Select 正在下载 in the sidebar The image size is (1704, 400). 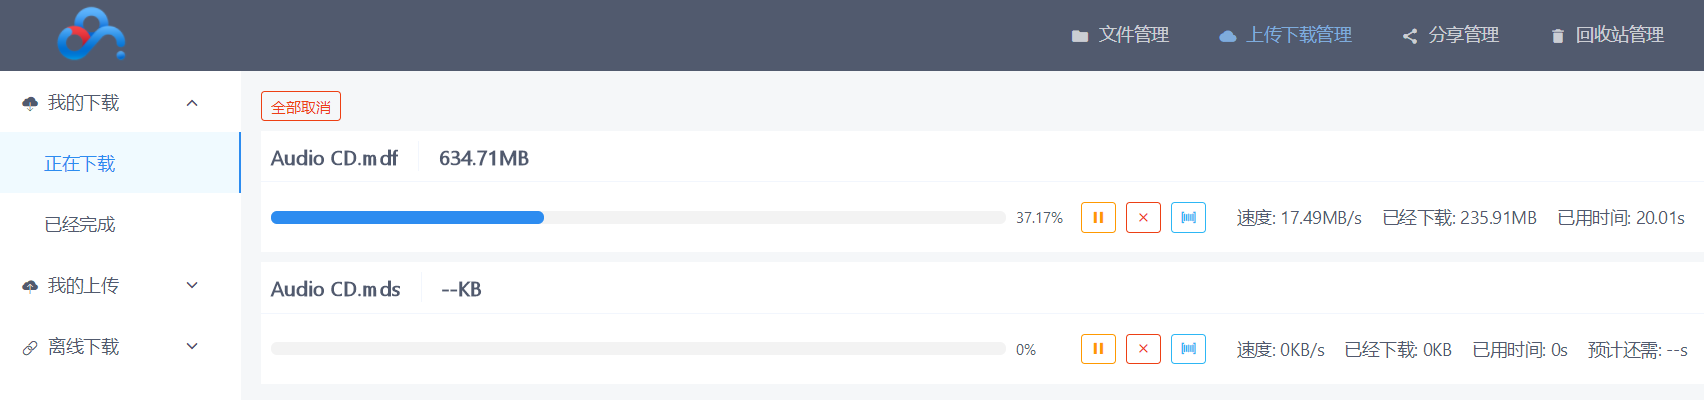120,163
